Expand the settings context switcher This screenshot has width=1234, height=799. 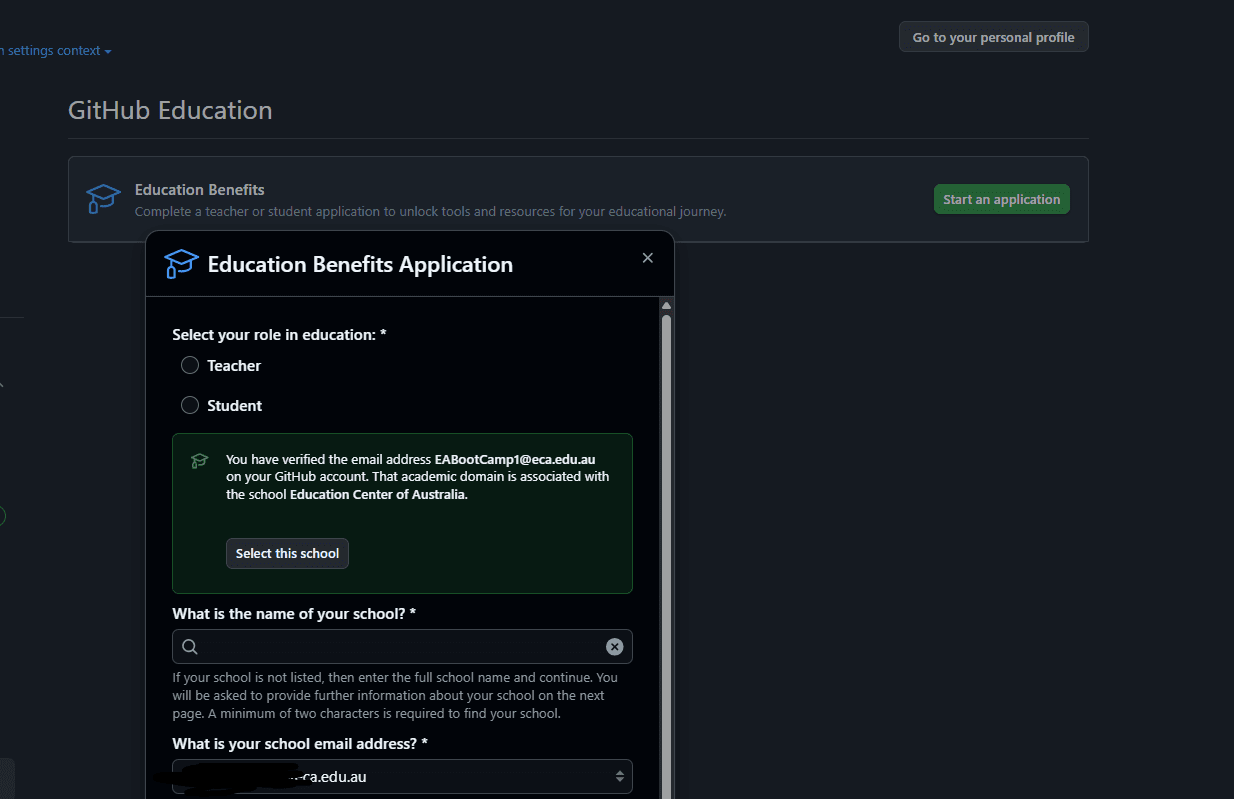[x=60, y=51]
